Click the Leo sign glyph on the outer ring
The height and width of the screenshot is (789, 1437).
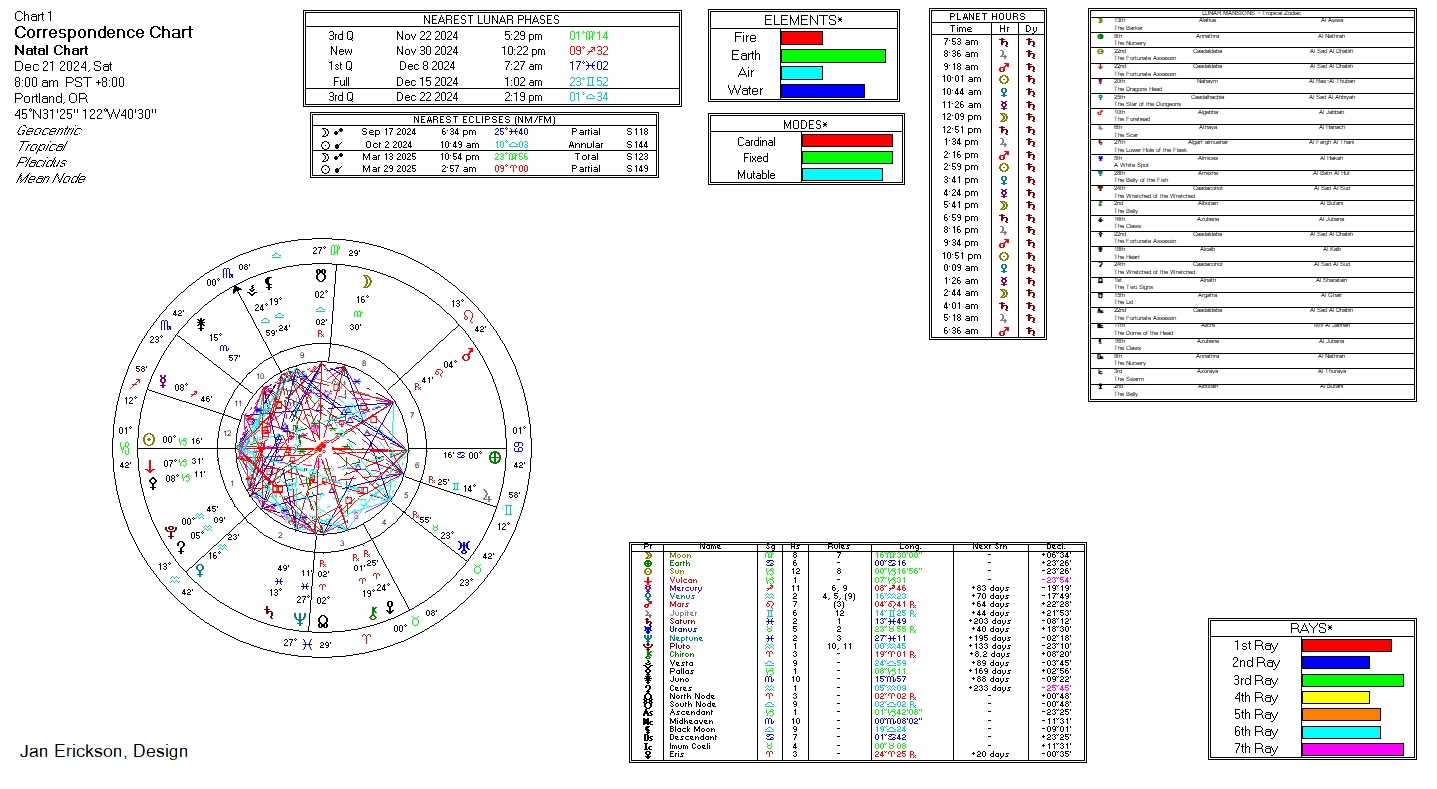click(x=470, y=316)
